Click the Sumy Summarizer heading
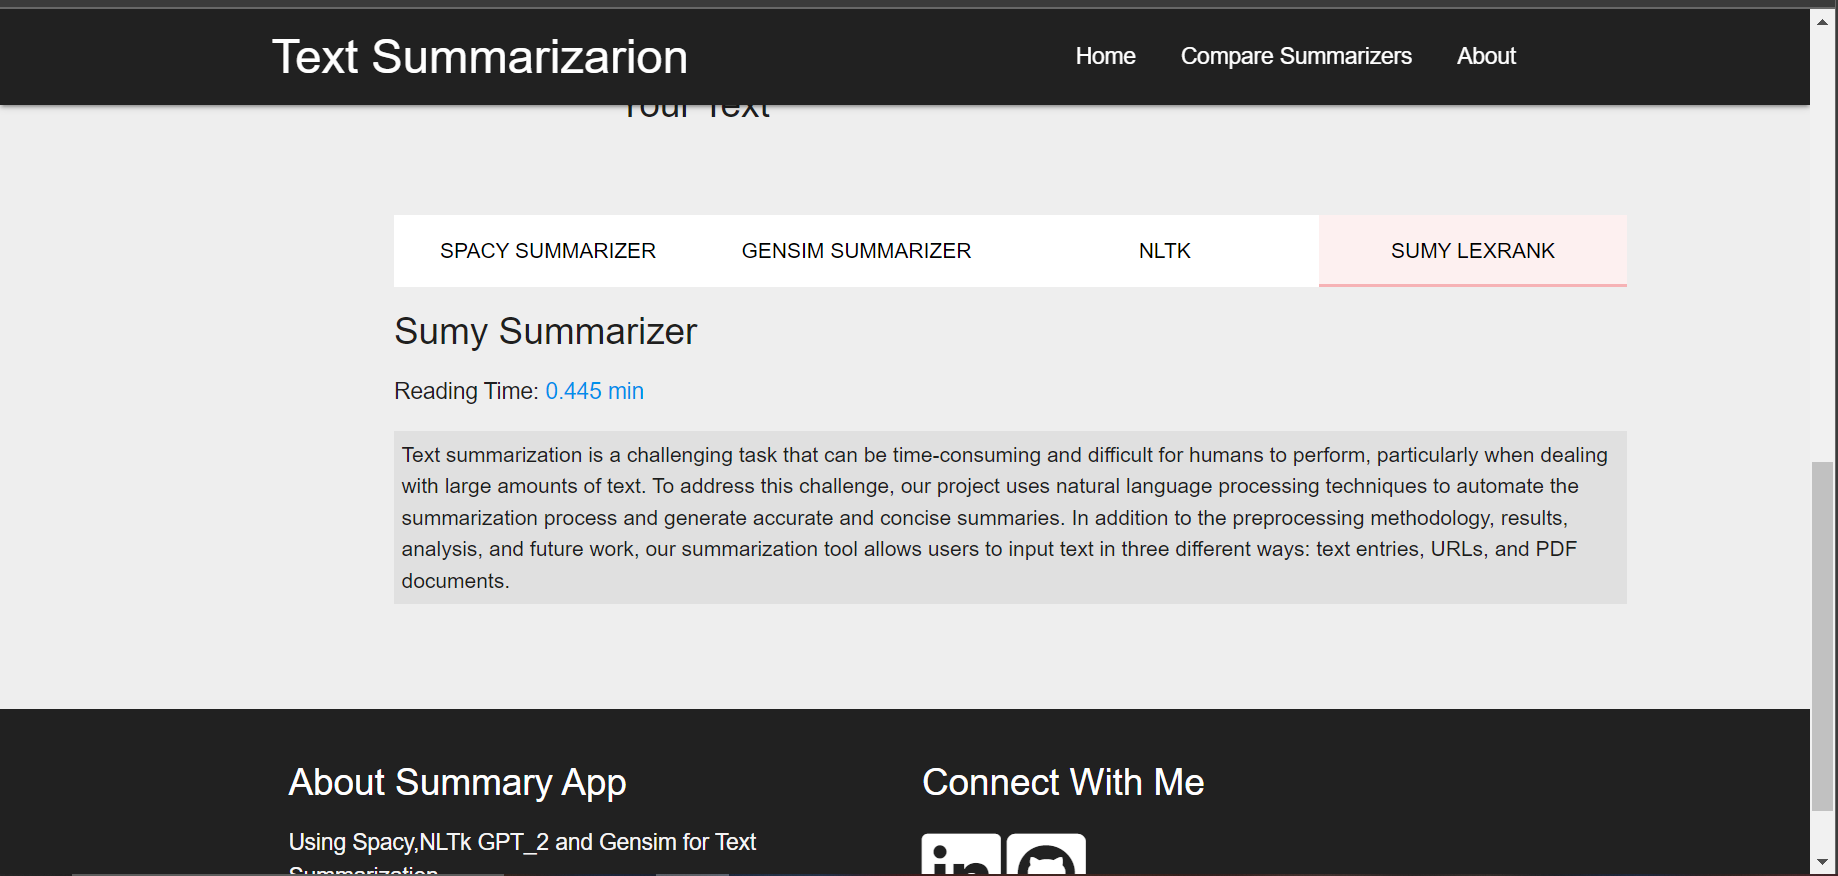This screenshot has height=876, width=1838. tap(545, 331)
